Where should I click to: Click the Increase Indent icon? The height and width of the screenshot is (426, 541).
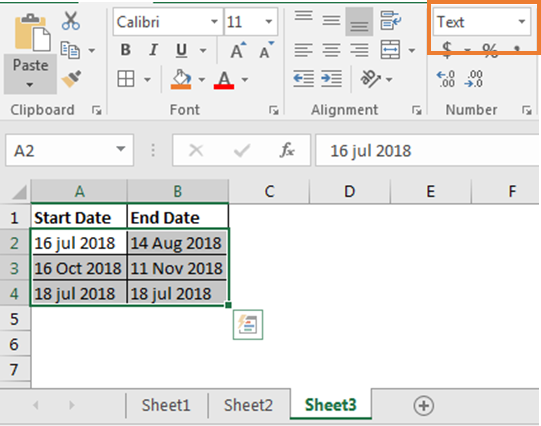click(331, 79)
